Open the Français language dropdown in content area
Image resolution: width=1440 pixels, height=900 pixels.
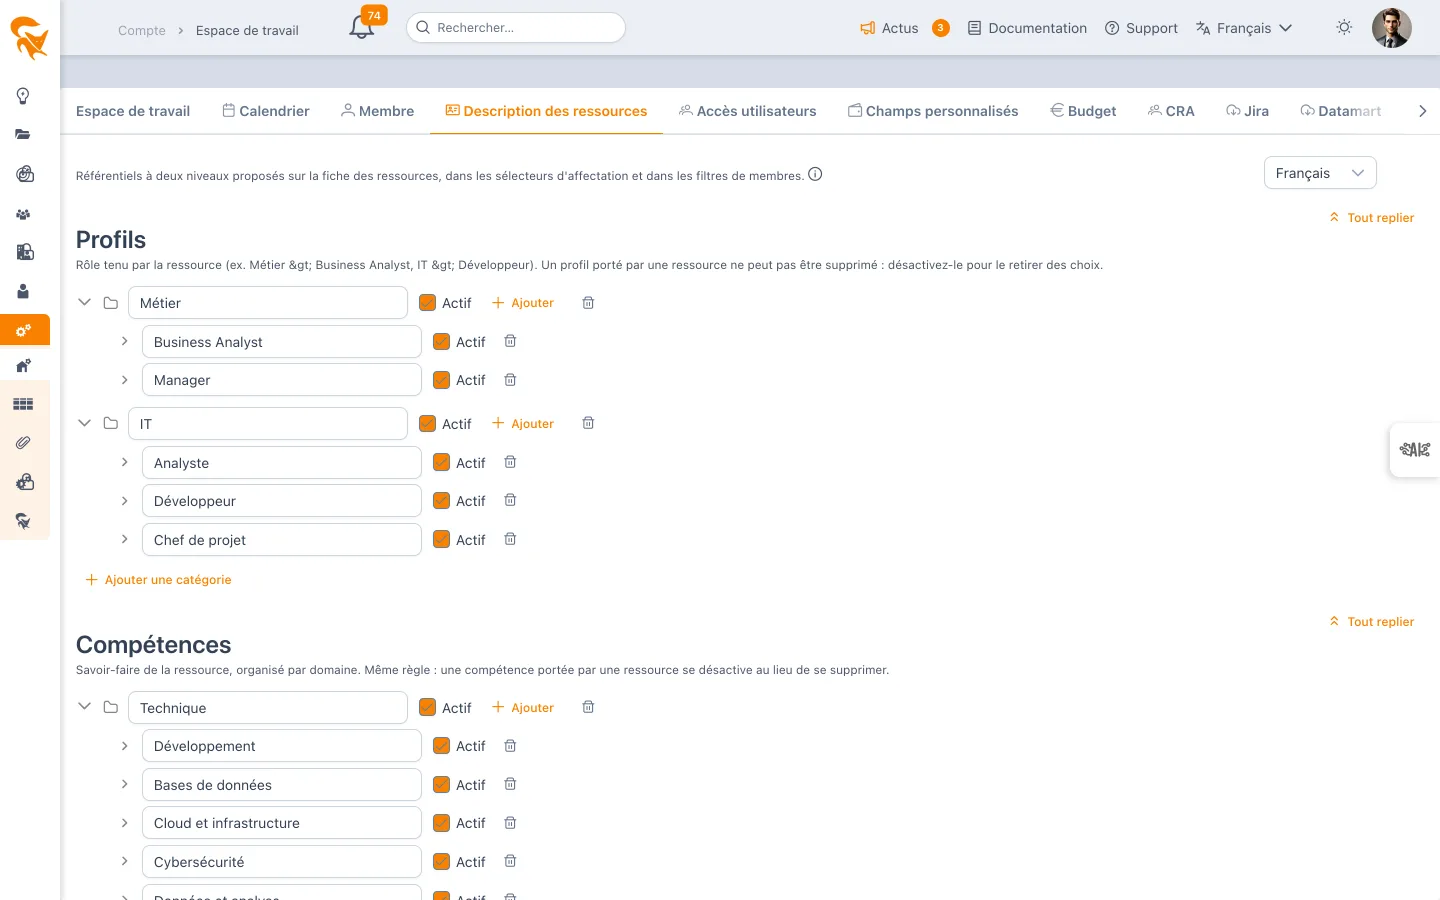(x=1320, y=173)
